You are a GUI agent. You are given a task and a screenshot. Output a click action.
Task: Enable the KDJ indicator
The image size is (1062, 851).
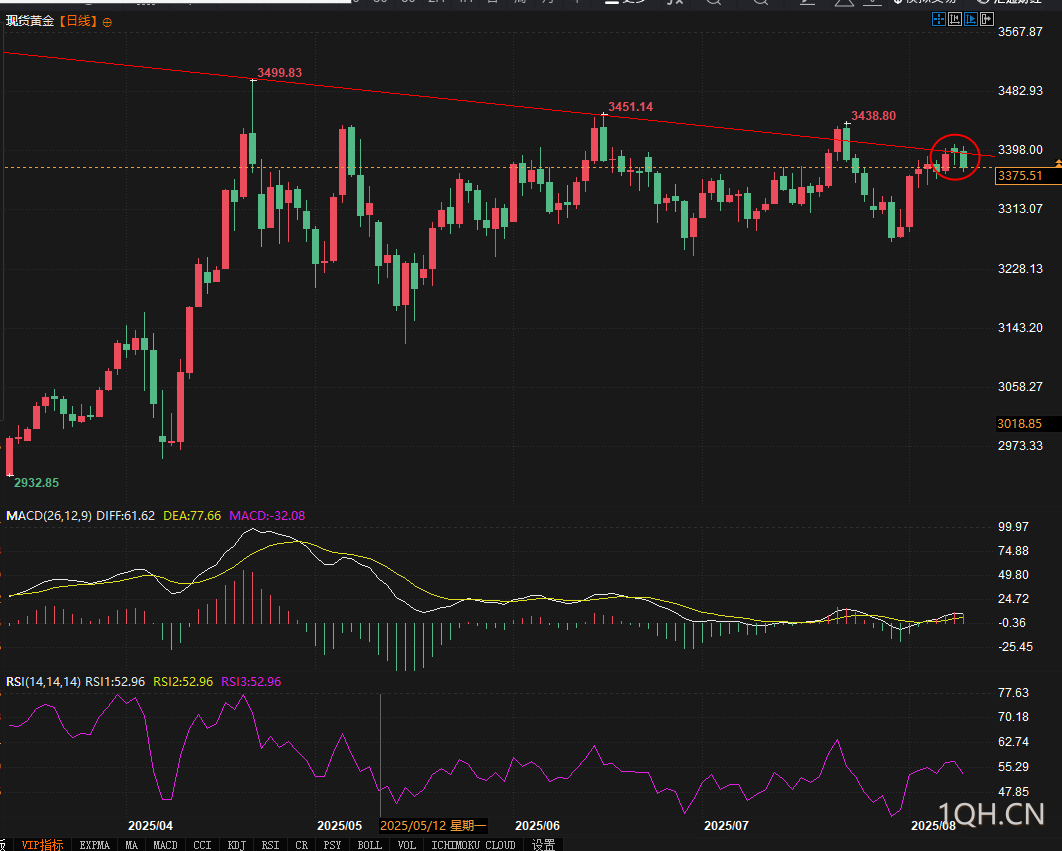[236, 844]
